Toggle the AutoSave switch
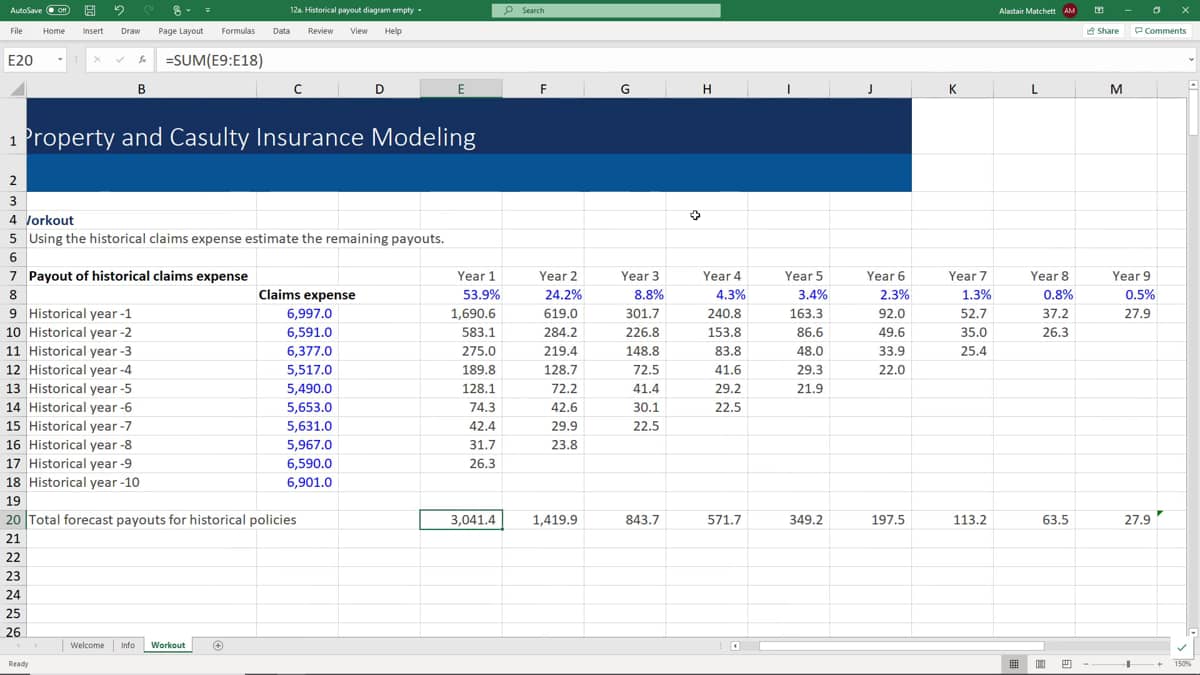Screen dimensions: 1200x675 pyautogui.click(x=57, y=11)
